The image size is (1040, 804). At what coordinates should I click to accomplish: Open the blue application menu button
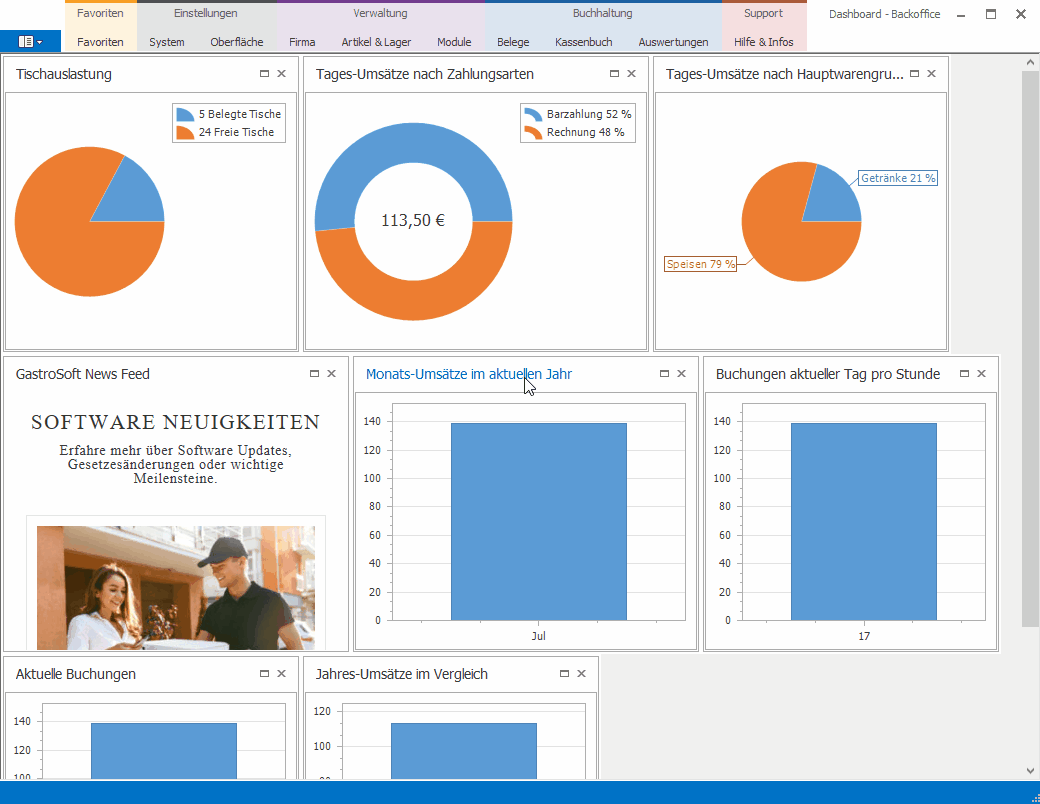31,41
